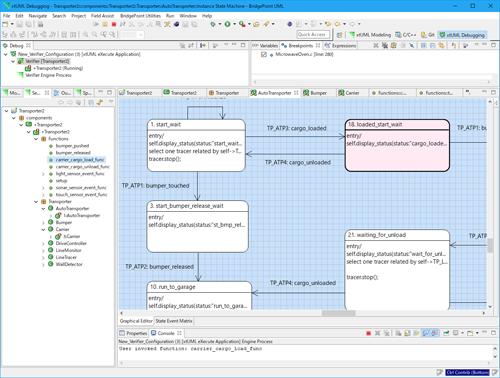The image size is (500, 378).
Task: Click the disconnect icon beside Terminate
Action: [x=122, y=24]
